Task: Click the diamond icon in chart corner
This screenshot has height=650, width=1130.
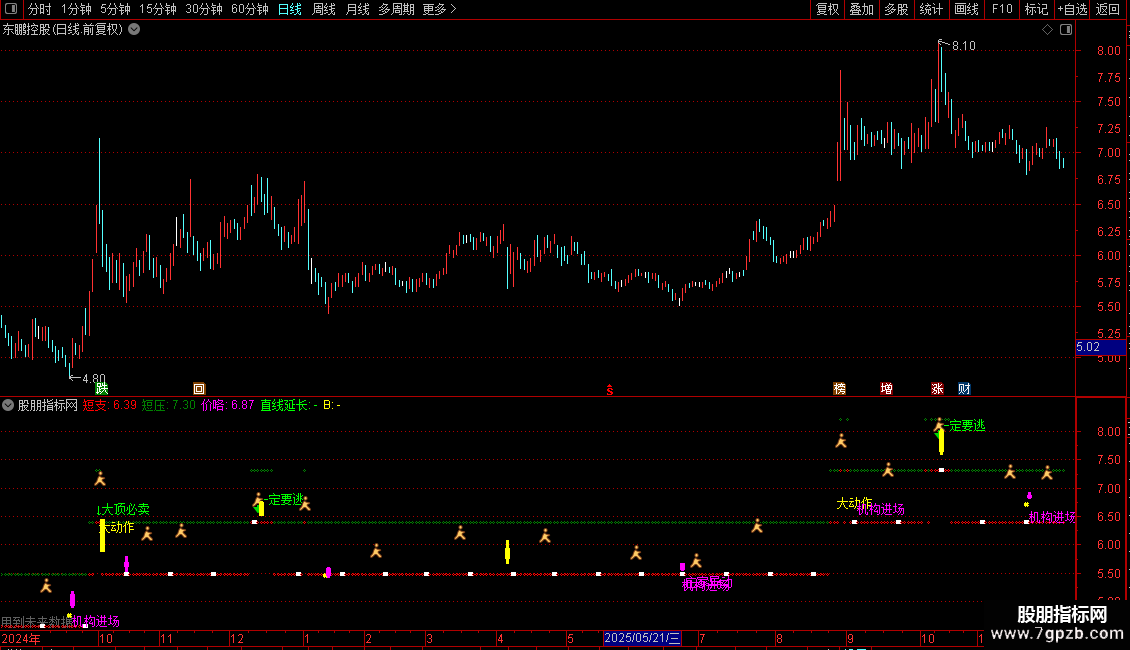Action: click(x=1048, y=30)
